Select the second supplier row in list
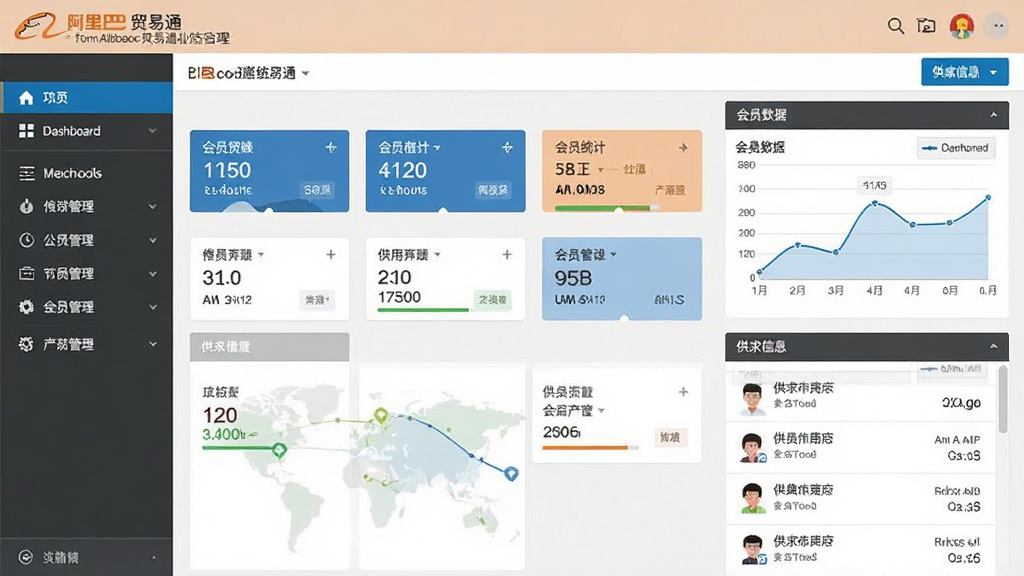1024x576 pixels. [x=861, y=447]
